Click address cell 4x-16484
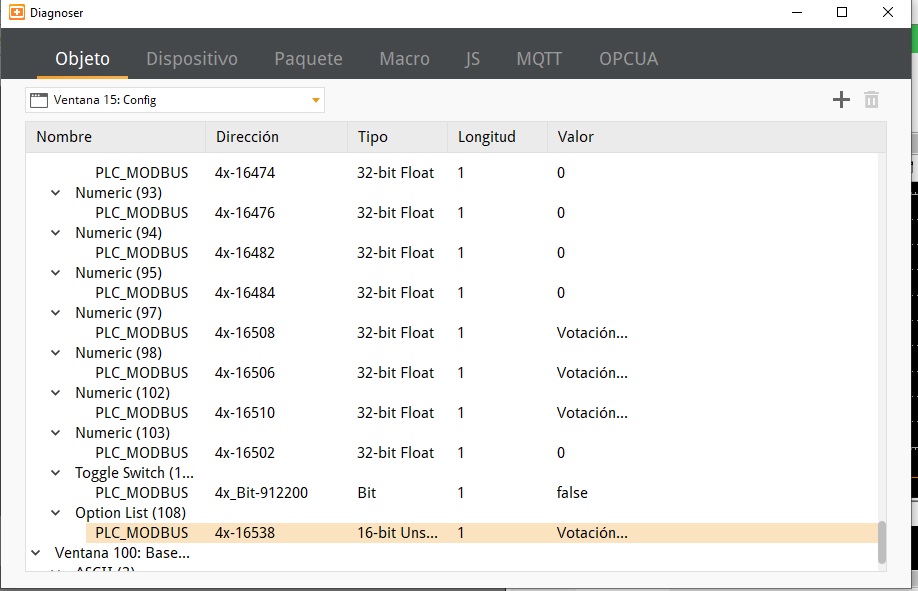918x591 pixels. 245,292
